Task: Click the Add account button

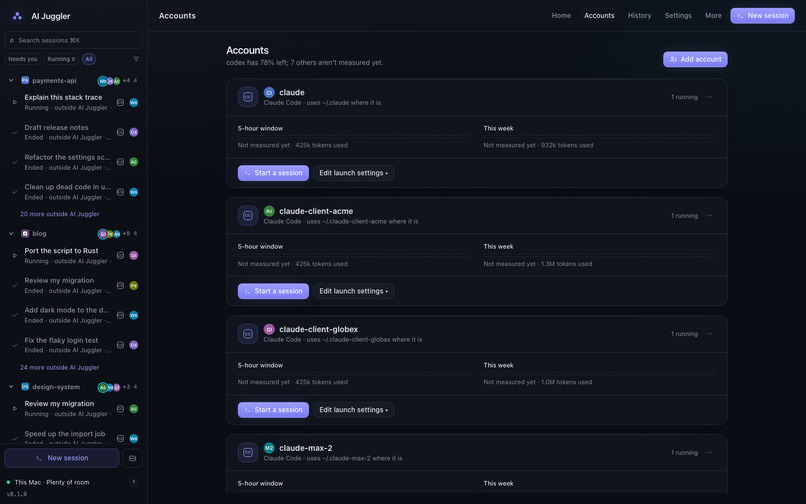Action: click(695, 59)
